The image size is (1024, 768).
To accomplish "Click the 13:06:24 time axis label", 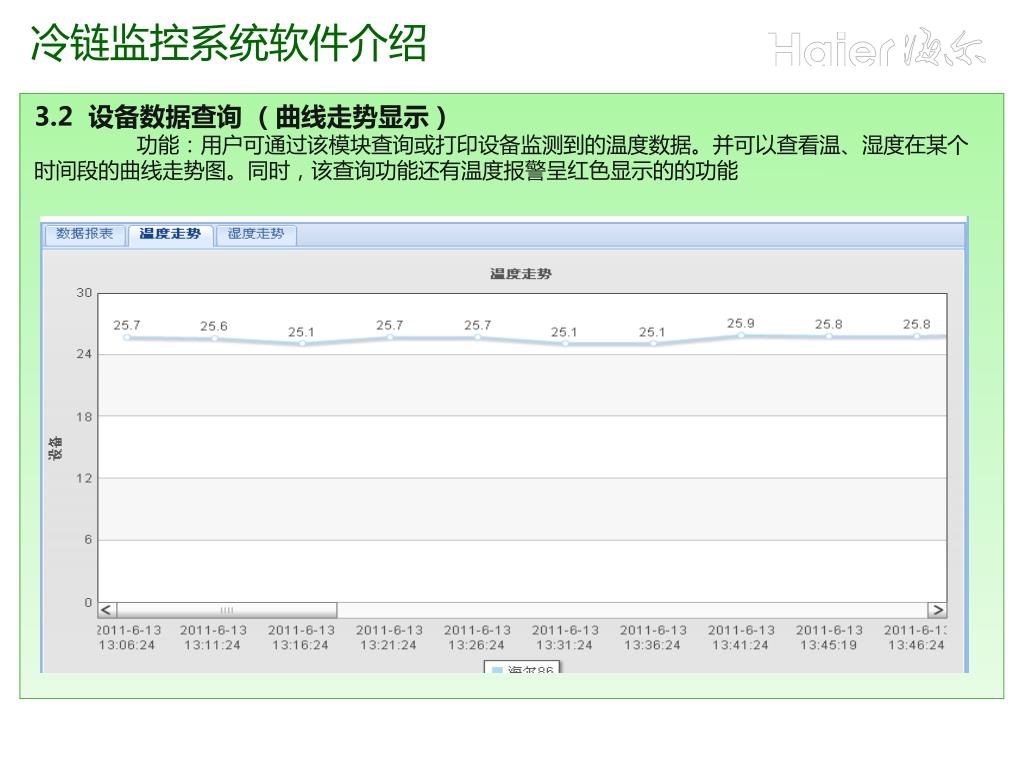I will (128, 638).
